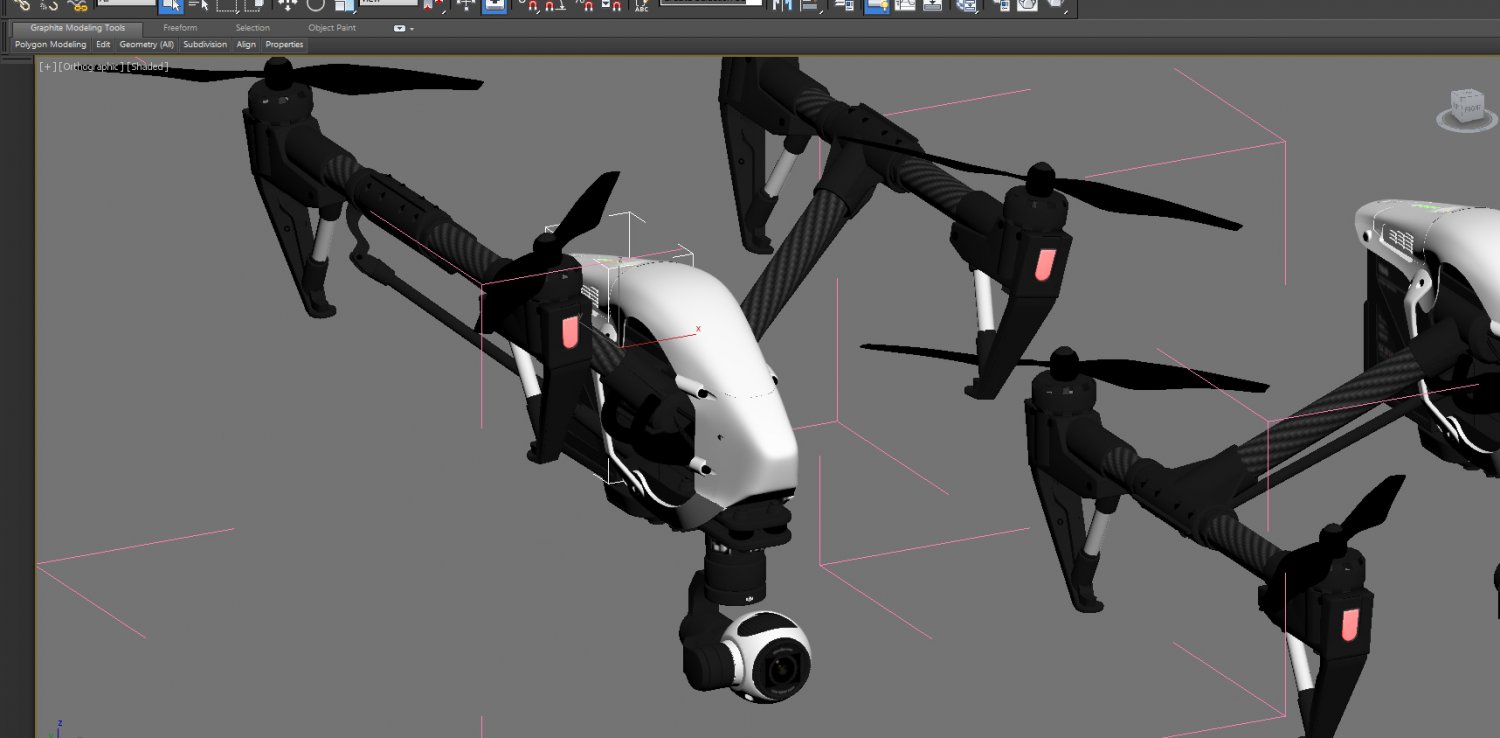The image size is (1500, 738).
Task: Open the Orthographic viewport view menu
Action: [91, 67]
